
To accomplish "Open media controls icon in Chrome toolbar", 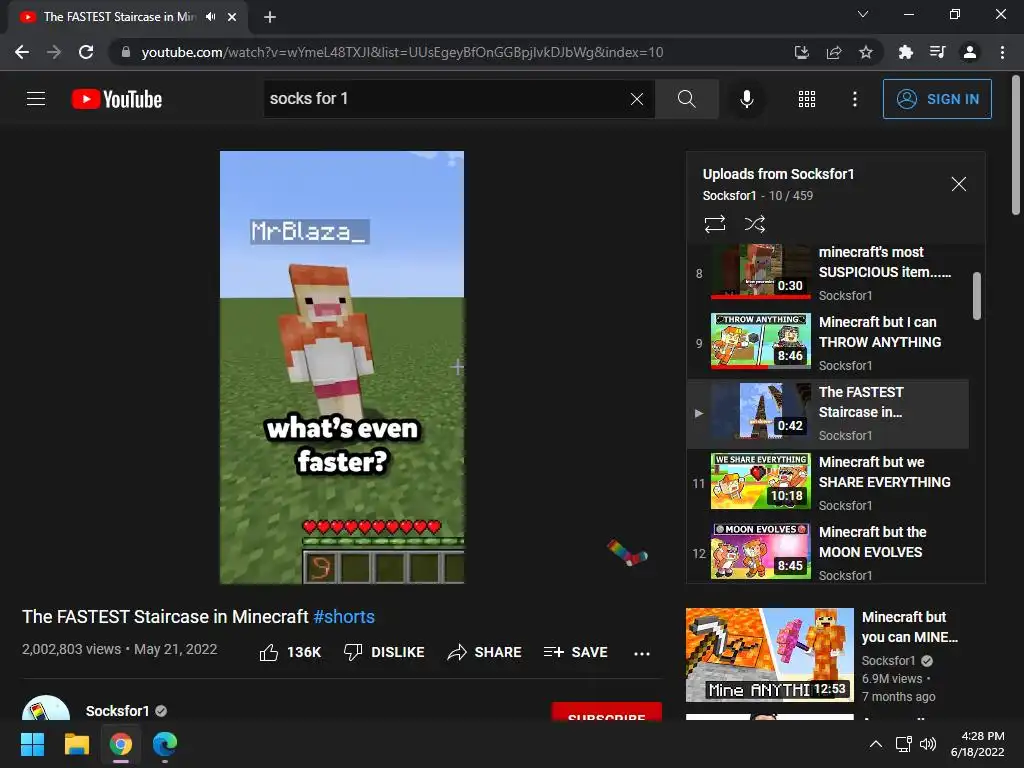I will click(937, 52).
